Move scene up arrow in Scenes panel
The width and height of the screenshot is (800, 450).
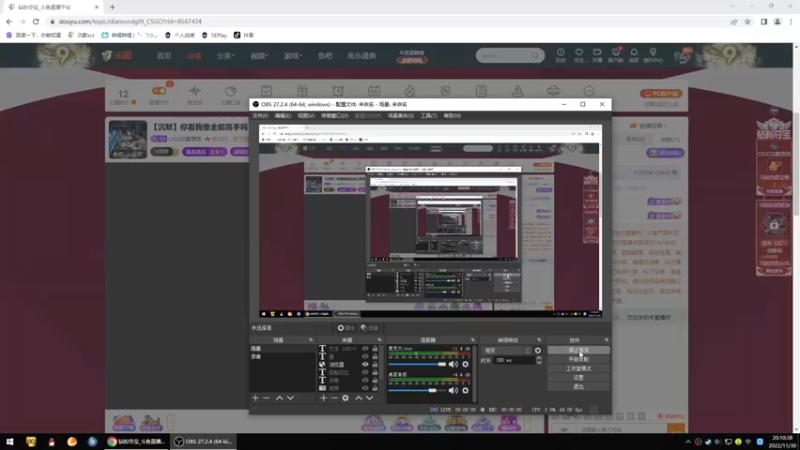279,398
